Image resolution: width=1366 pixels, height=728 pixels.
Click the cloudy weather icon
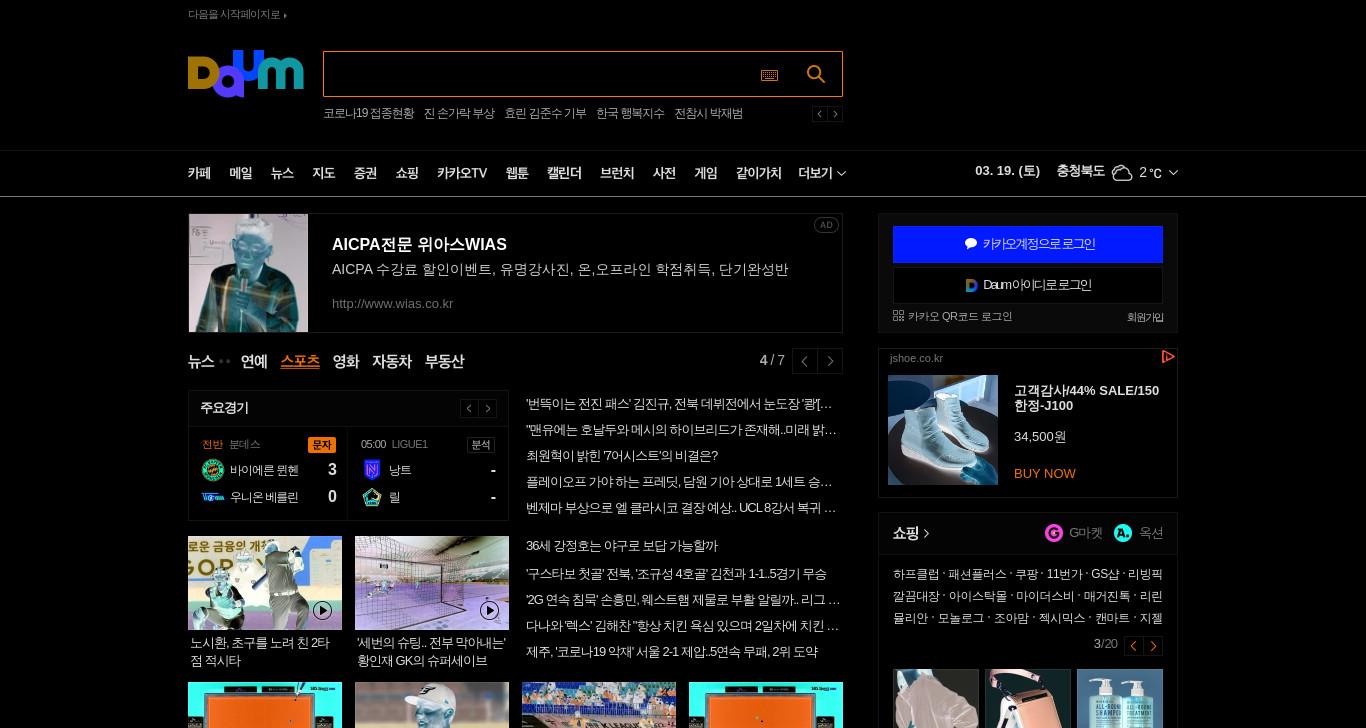click(1122, 173)
